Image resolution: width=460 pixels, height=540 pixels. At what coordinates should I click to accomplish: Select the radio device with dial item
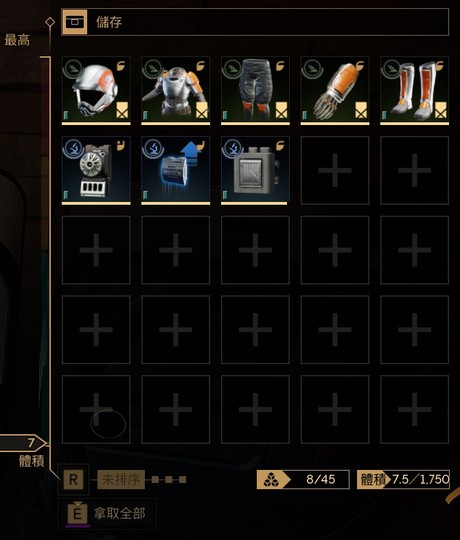coord(96,170)
